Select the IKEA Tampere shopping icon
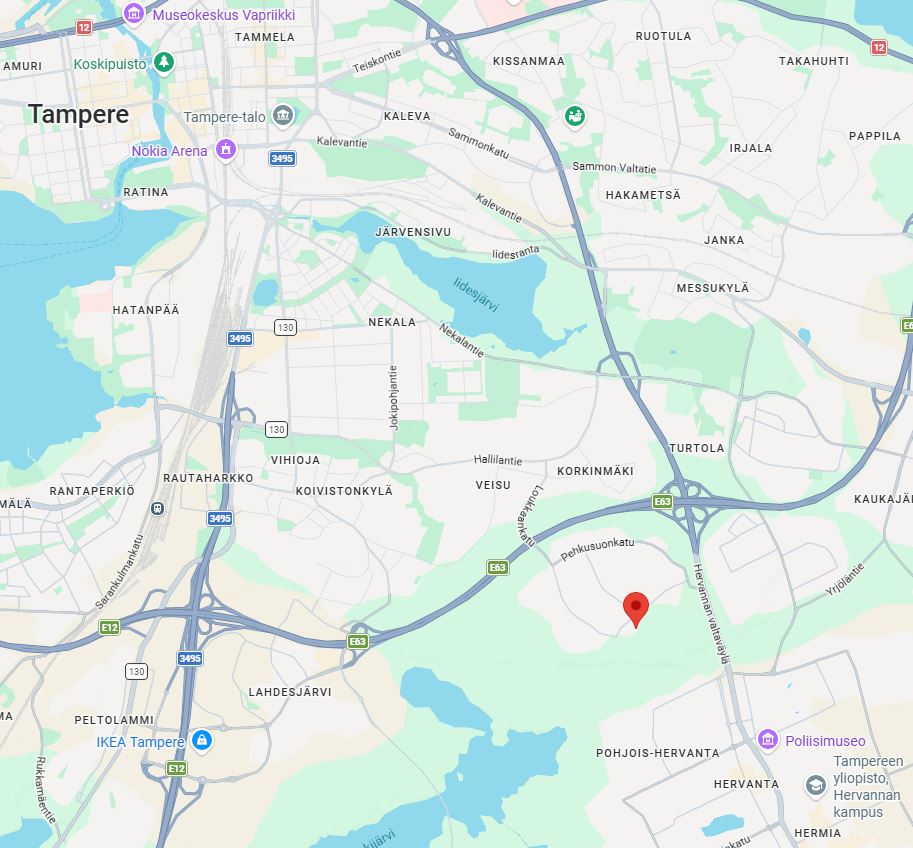913x848 pixels. (202, 741)
